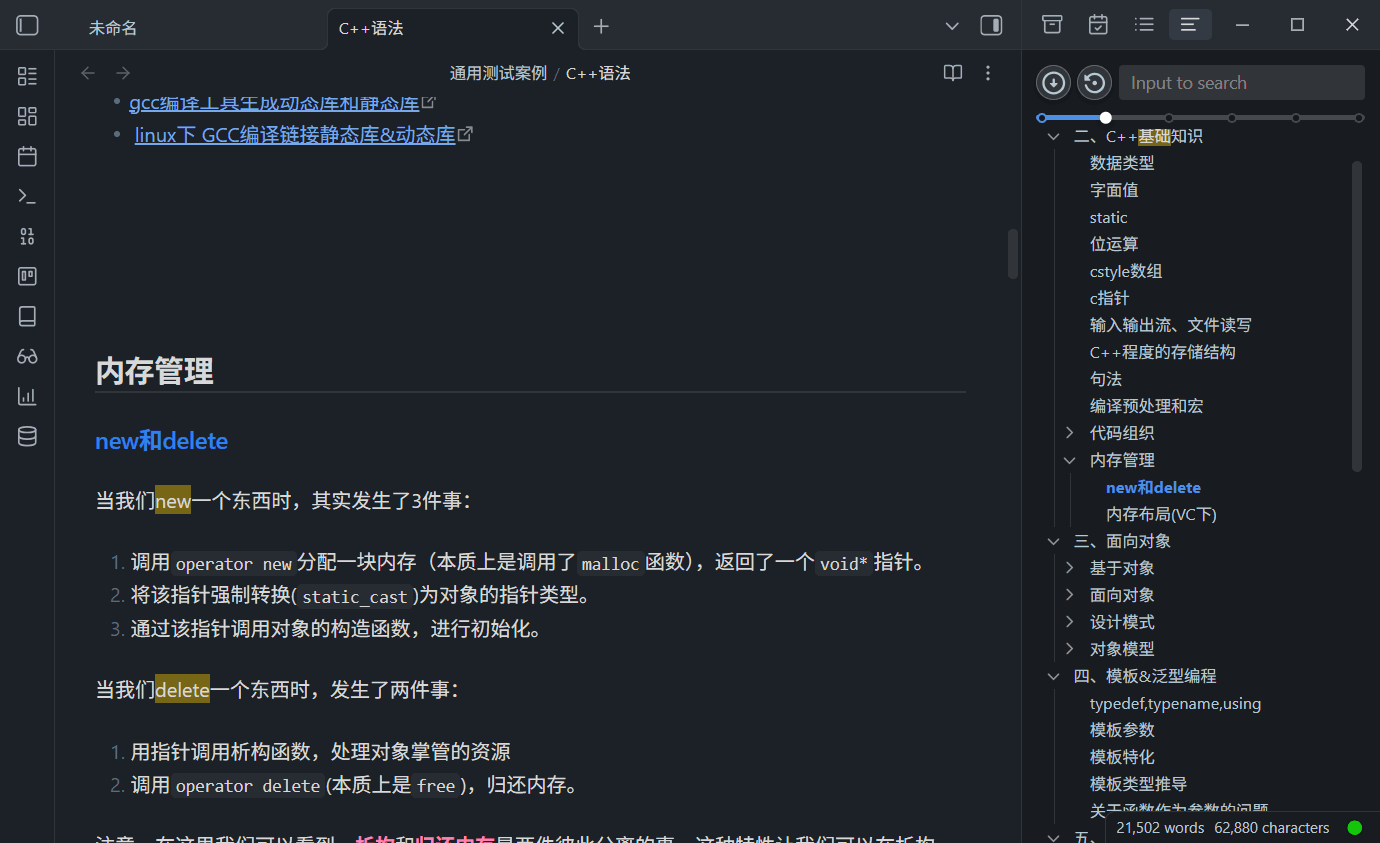Jump to 内存布局(VC下) in the outline
The height and width of the screenshot is (843, 1380).
(x=1160, y=514)
